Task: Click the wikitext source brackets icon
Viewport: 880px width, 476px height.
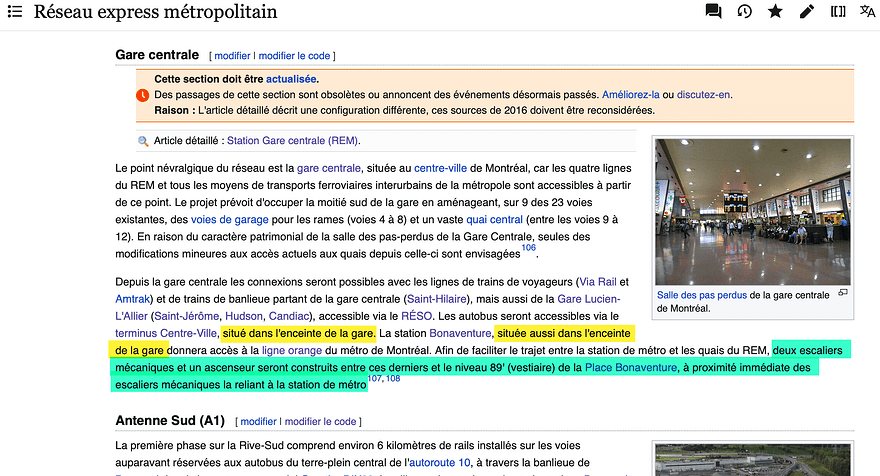Action: [837, 12]
